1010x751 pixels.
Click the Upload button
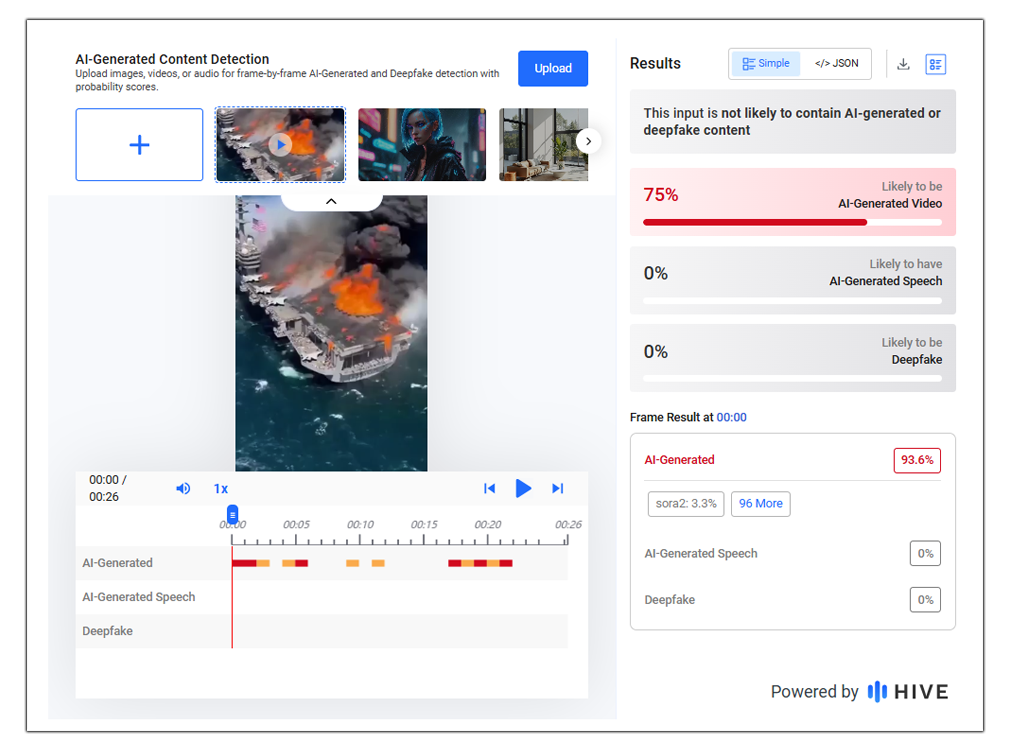pyautogui.click(x=552, y=68)
